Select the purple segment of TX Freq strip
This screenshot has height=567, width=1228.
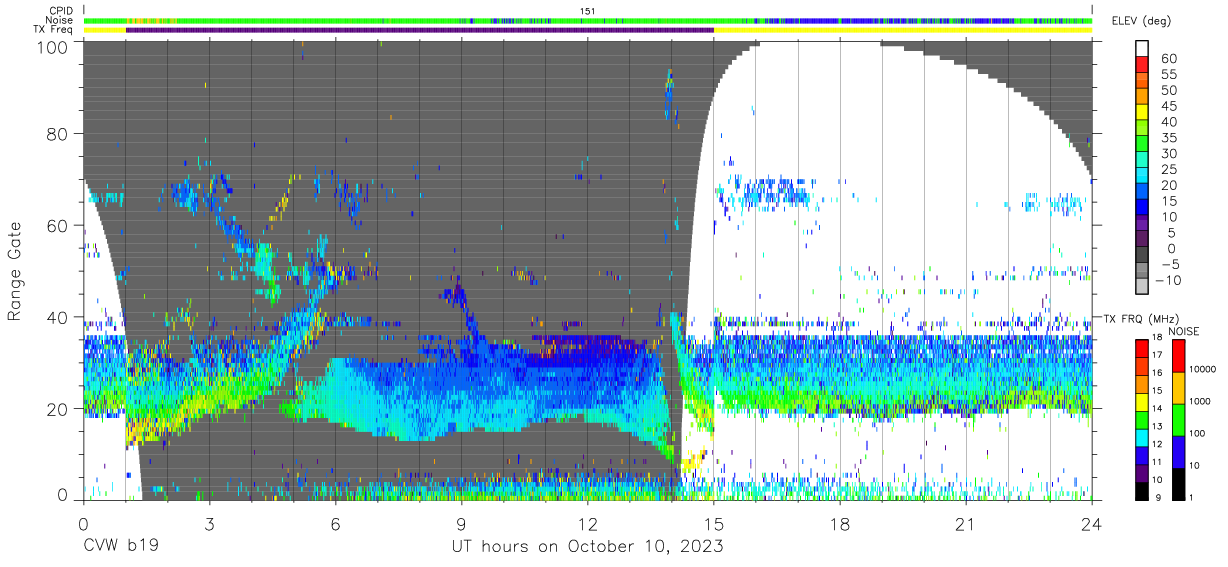click(x=420, y=30)
